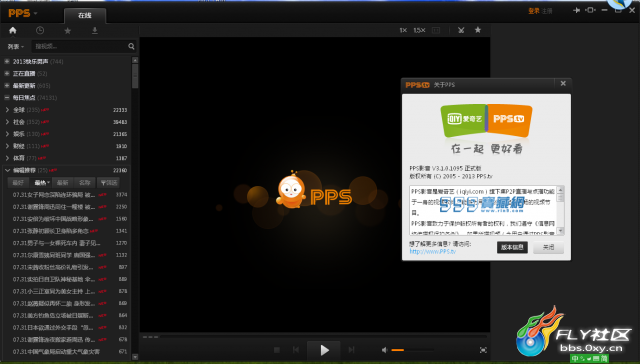Select the last video row with count 671

click(67, 351)
